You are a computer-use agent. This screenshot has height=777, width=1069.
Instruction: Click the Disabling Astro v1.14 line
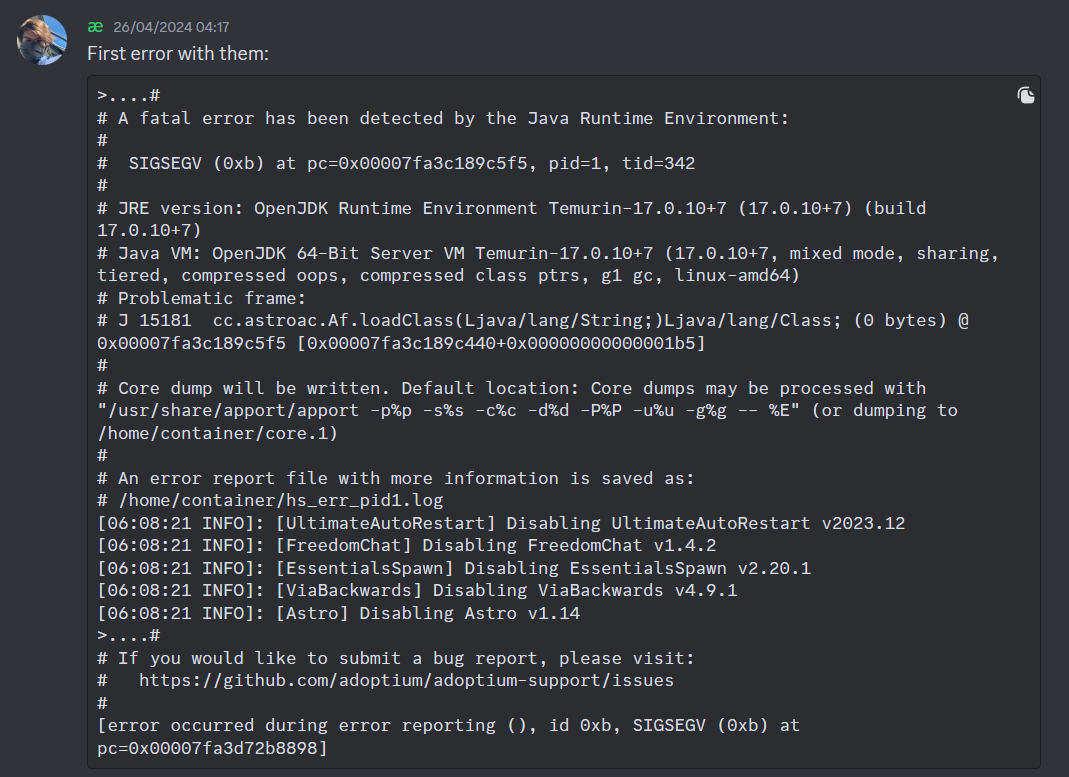338,613
